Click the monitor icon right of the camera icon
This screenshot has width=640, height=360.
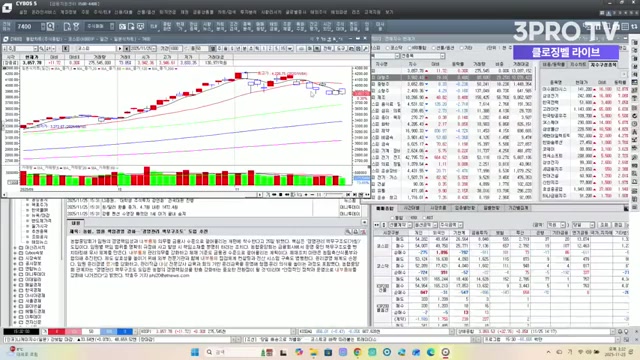coord(140,27)
